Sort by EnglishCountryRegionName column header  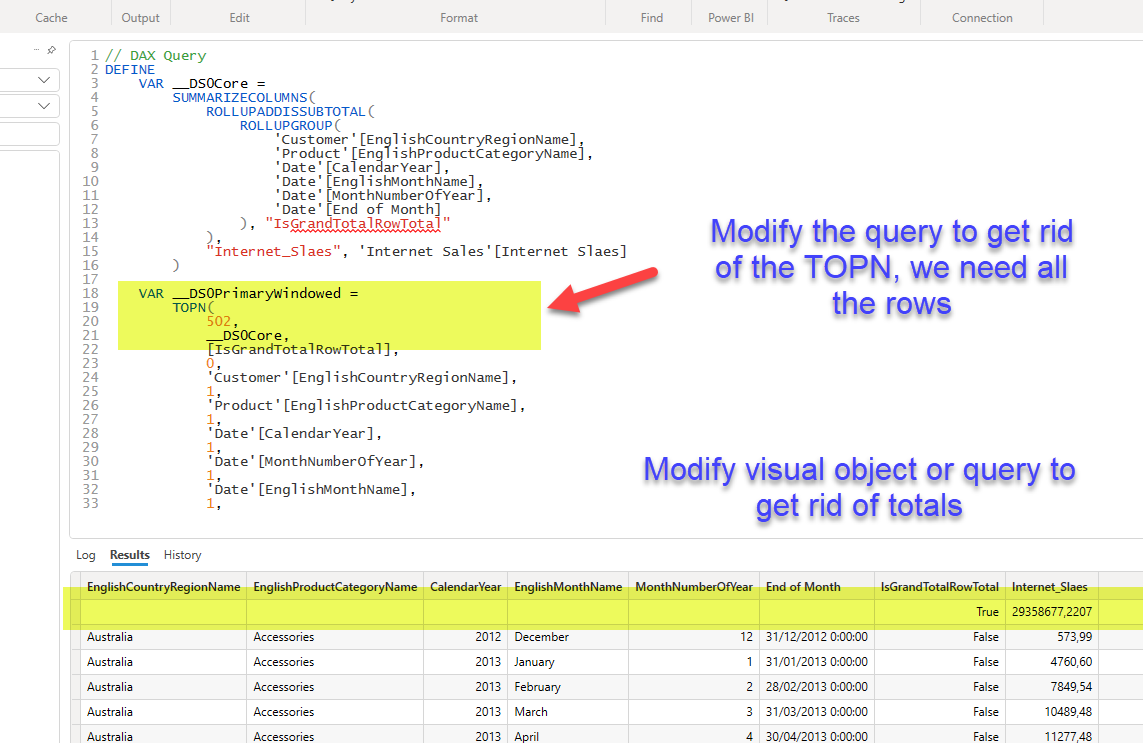[163, 587]
